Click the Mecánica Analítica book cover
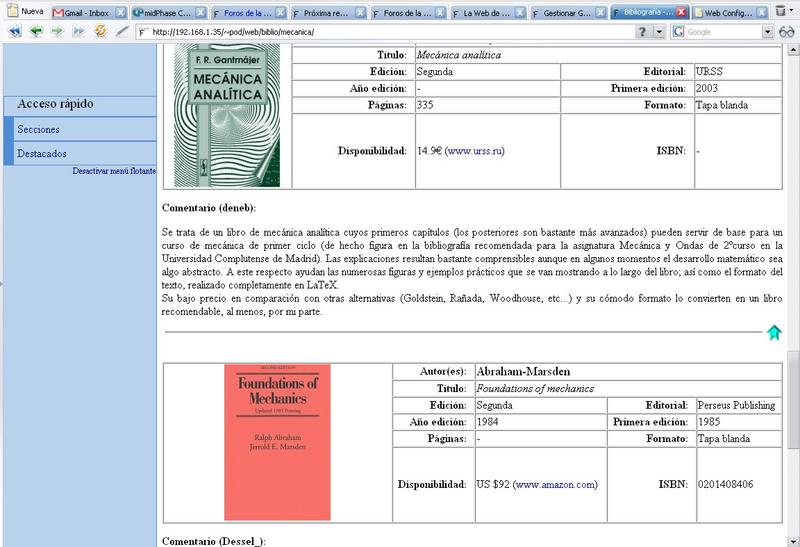 [x=227, y=115]
